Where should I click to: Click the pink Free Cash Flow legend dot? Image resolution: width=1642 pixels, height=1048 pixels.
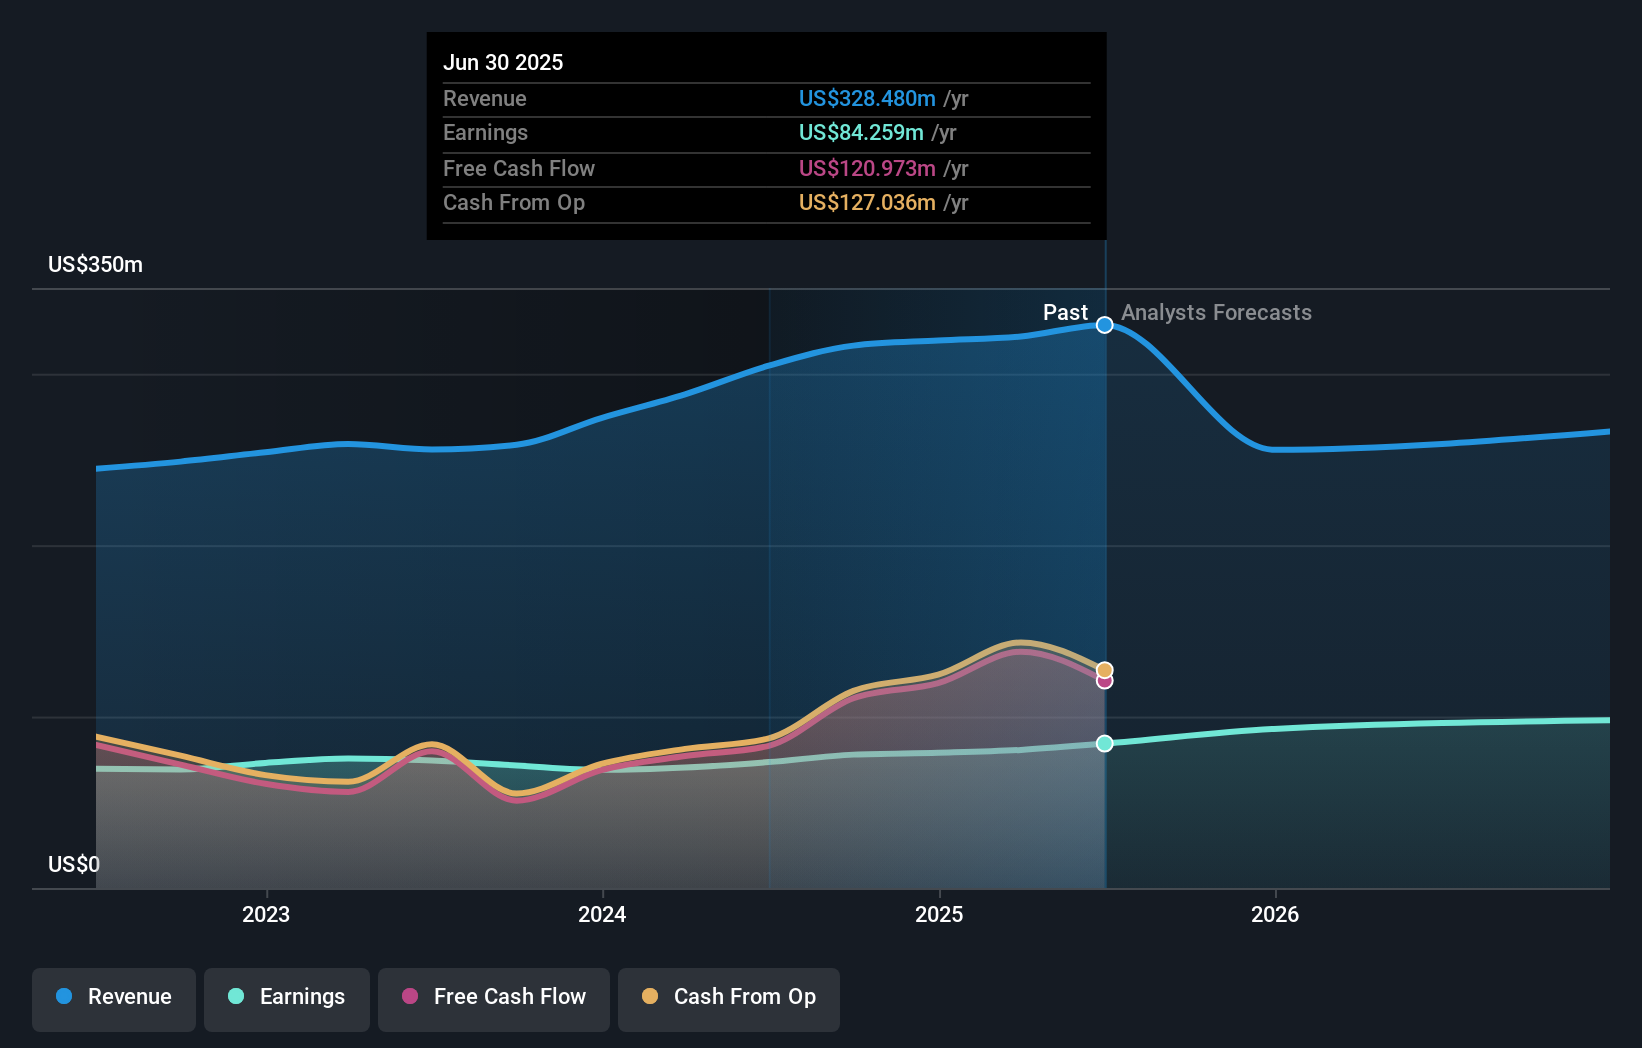[409, 997]
